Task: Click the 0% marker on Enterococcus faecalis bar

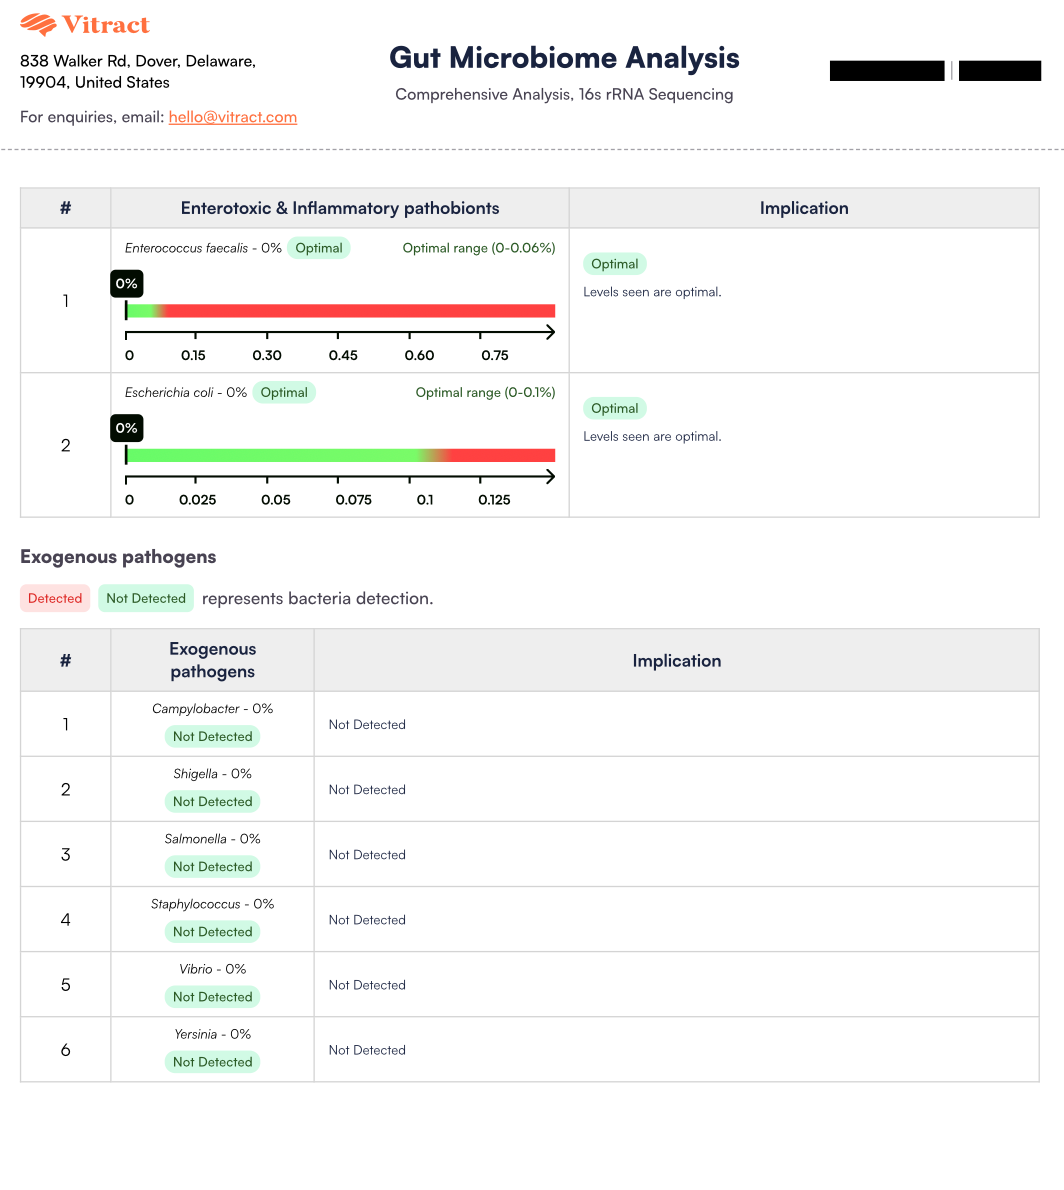Action: pyautogui.click(x=126, y=284)
